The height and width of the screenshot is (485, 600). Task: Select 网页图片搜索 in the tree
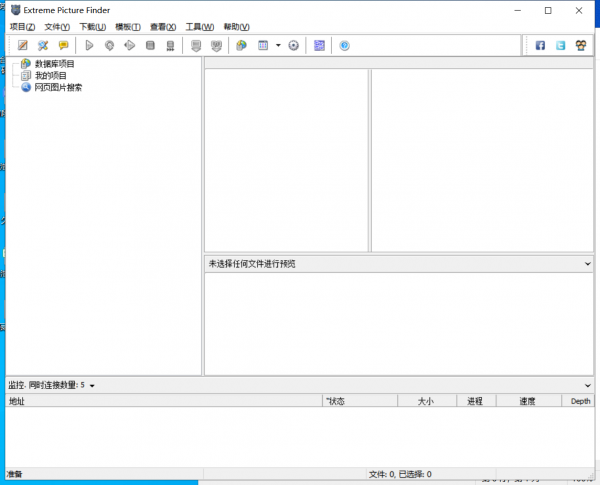(x=58, y=87)
